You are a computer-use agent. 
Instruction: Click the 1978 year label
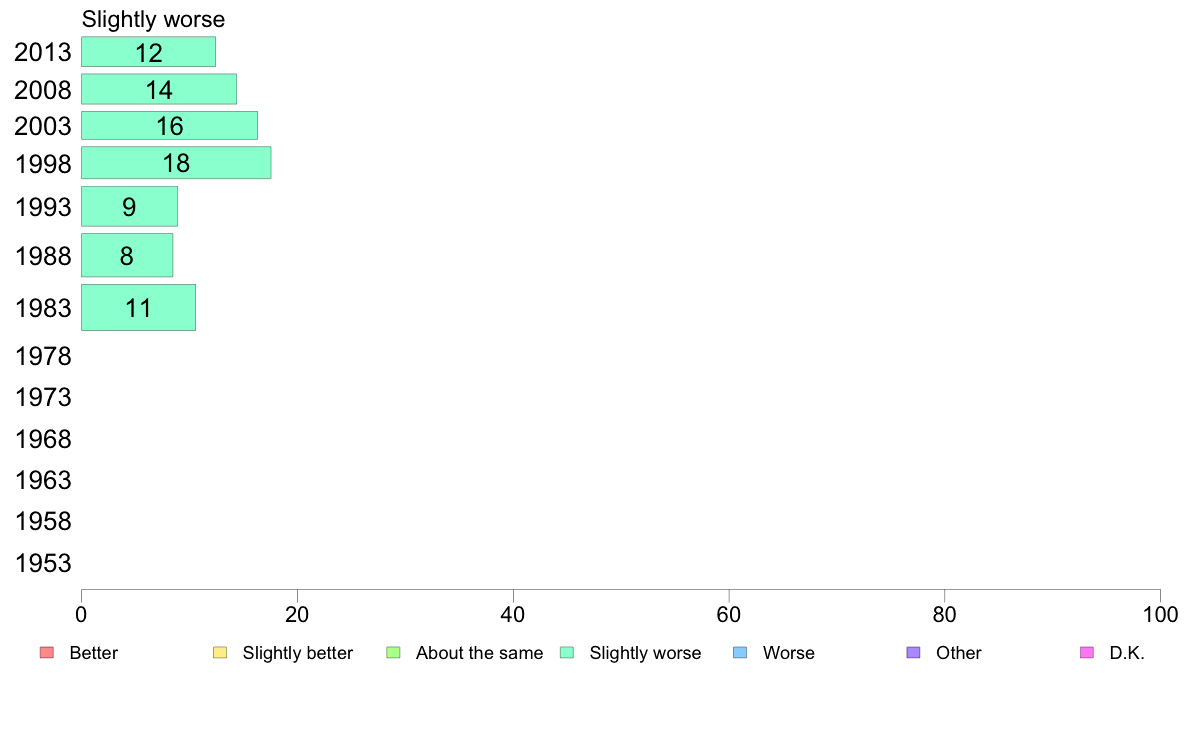[43, 356]
